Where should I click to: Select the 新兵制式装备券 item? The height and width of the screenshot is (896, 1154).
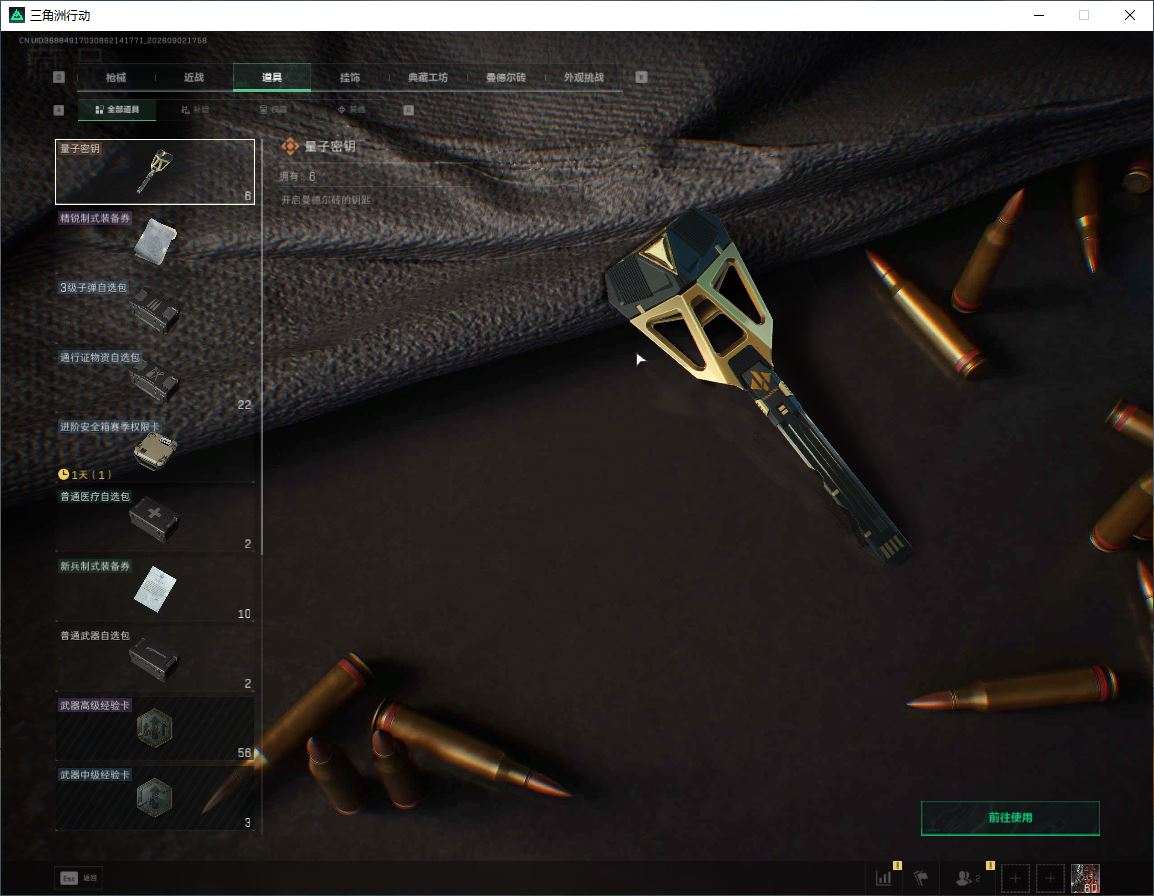click(155, 589)
